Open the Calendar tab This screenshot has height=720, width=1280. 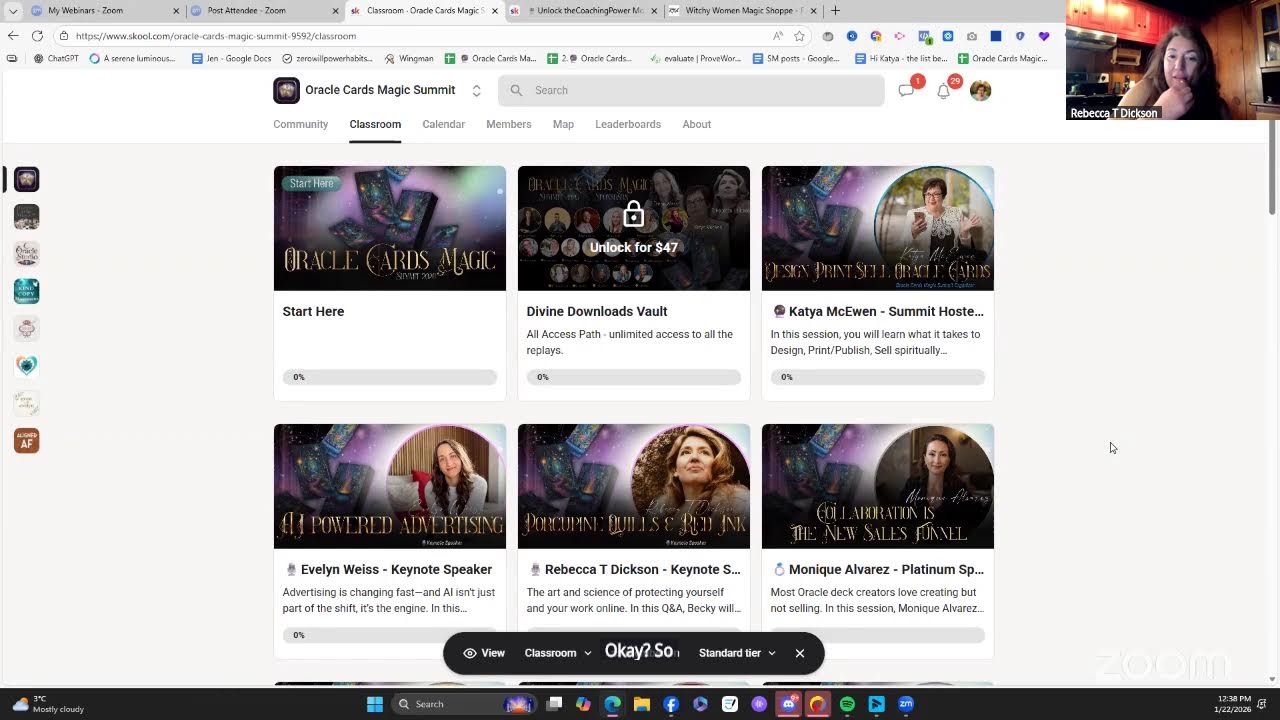pos(443,124)
